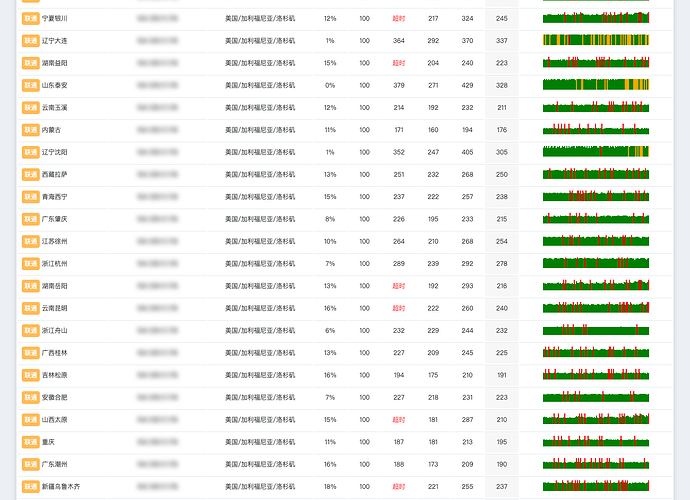Click 美国/加利福尼亚/洛杉矶 in 广西桂林 row
The width and height of the screenshot is (690, 500).
point(260,353)
